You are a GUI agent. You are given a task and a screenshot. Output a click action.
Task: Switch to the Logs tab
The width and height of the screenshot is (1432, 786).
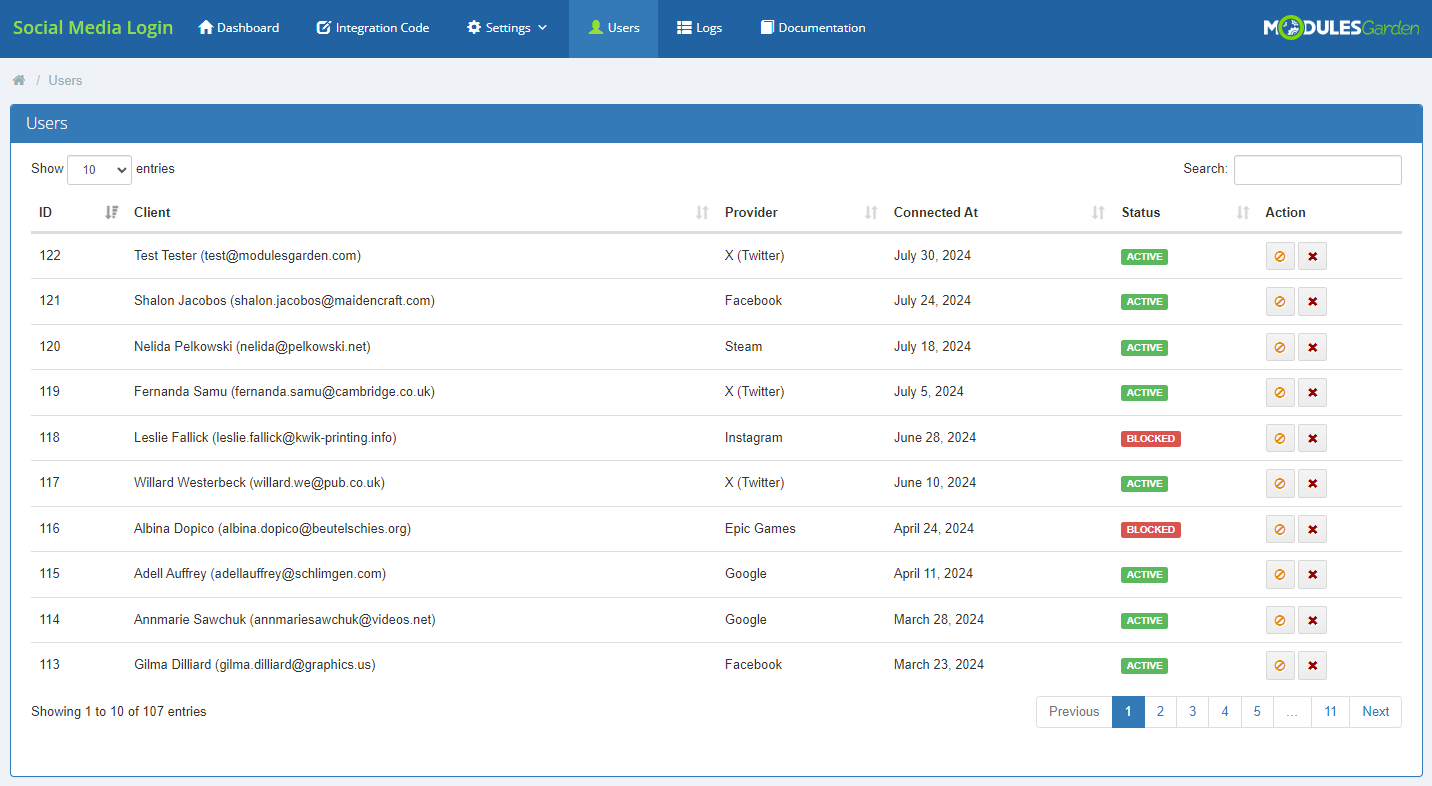[x=699, y=27]
